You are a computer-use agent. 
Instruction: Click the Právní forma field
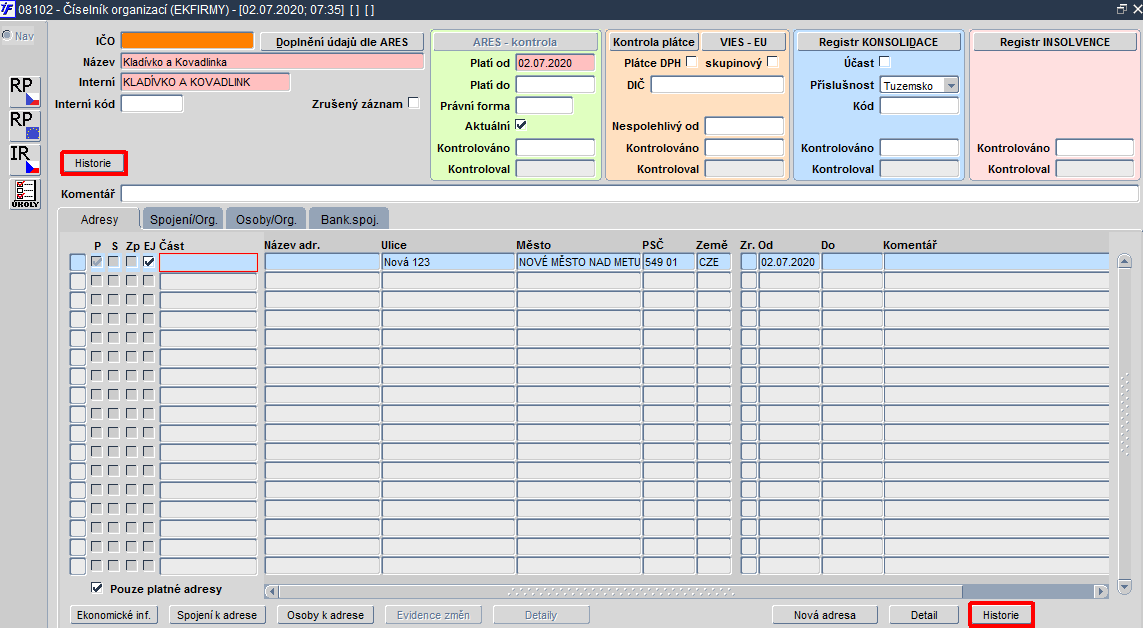pyautogui.click(x=544, y=106)
